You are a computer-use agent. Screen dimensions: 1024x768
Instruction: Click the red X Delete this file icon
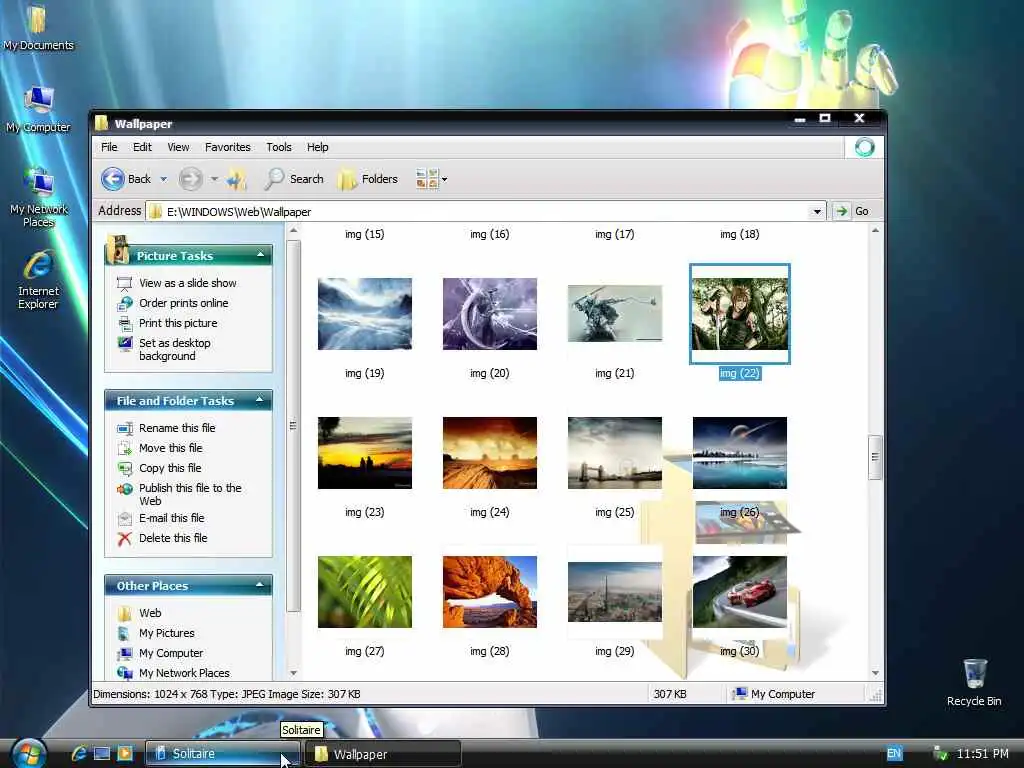[x=124, y=539]
